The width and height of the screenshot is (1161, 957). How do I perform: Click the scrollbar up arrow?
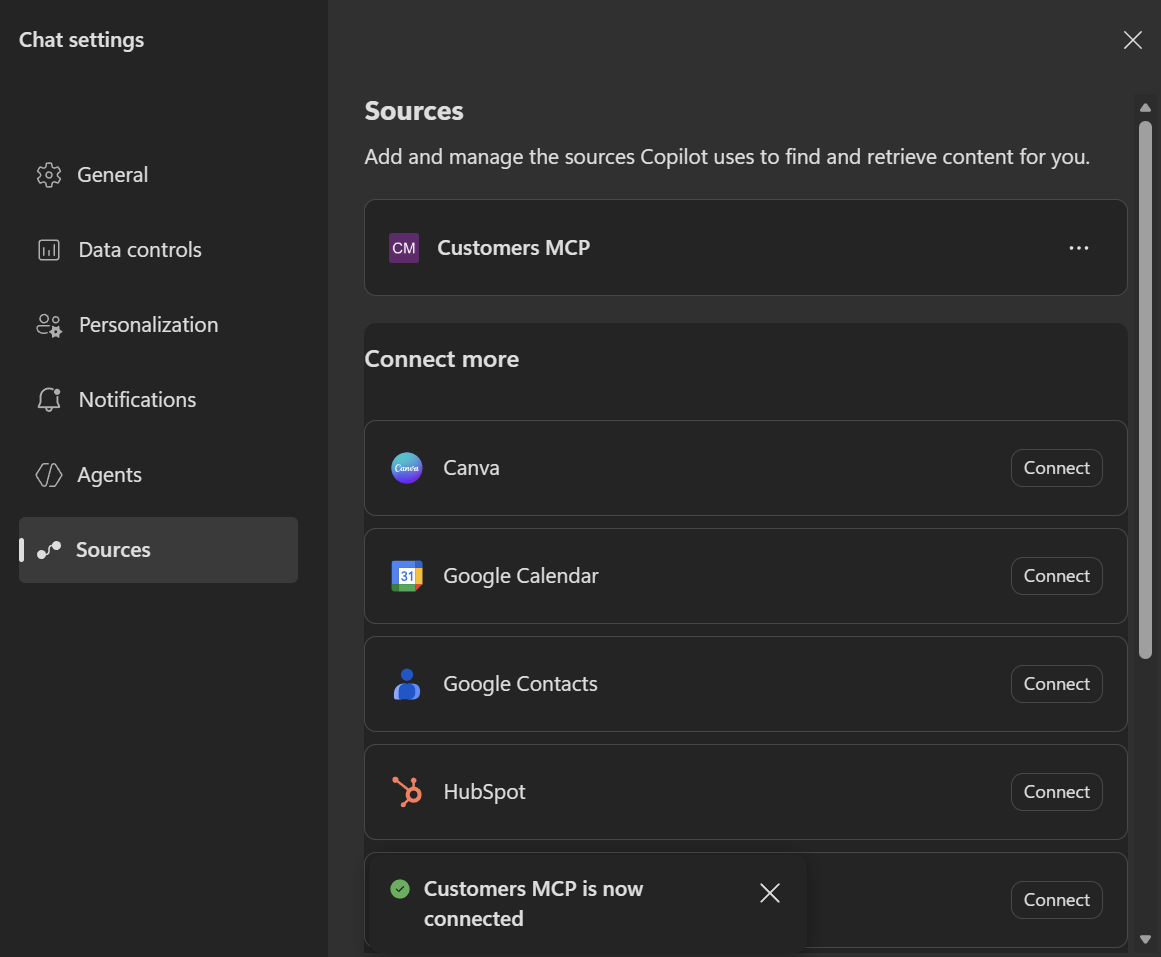pos(1145,107)
